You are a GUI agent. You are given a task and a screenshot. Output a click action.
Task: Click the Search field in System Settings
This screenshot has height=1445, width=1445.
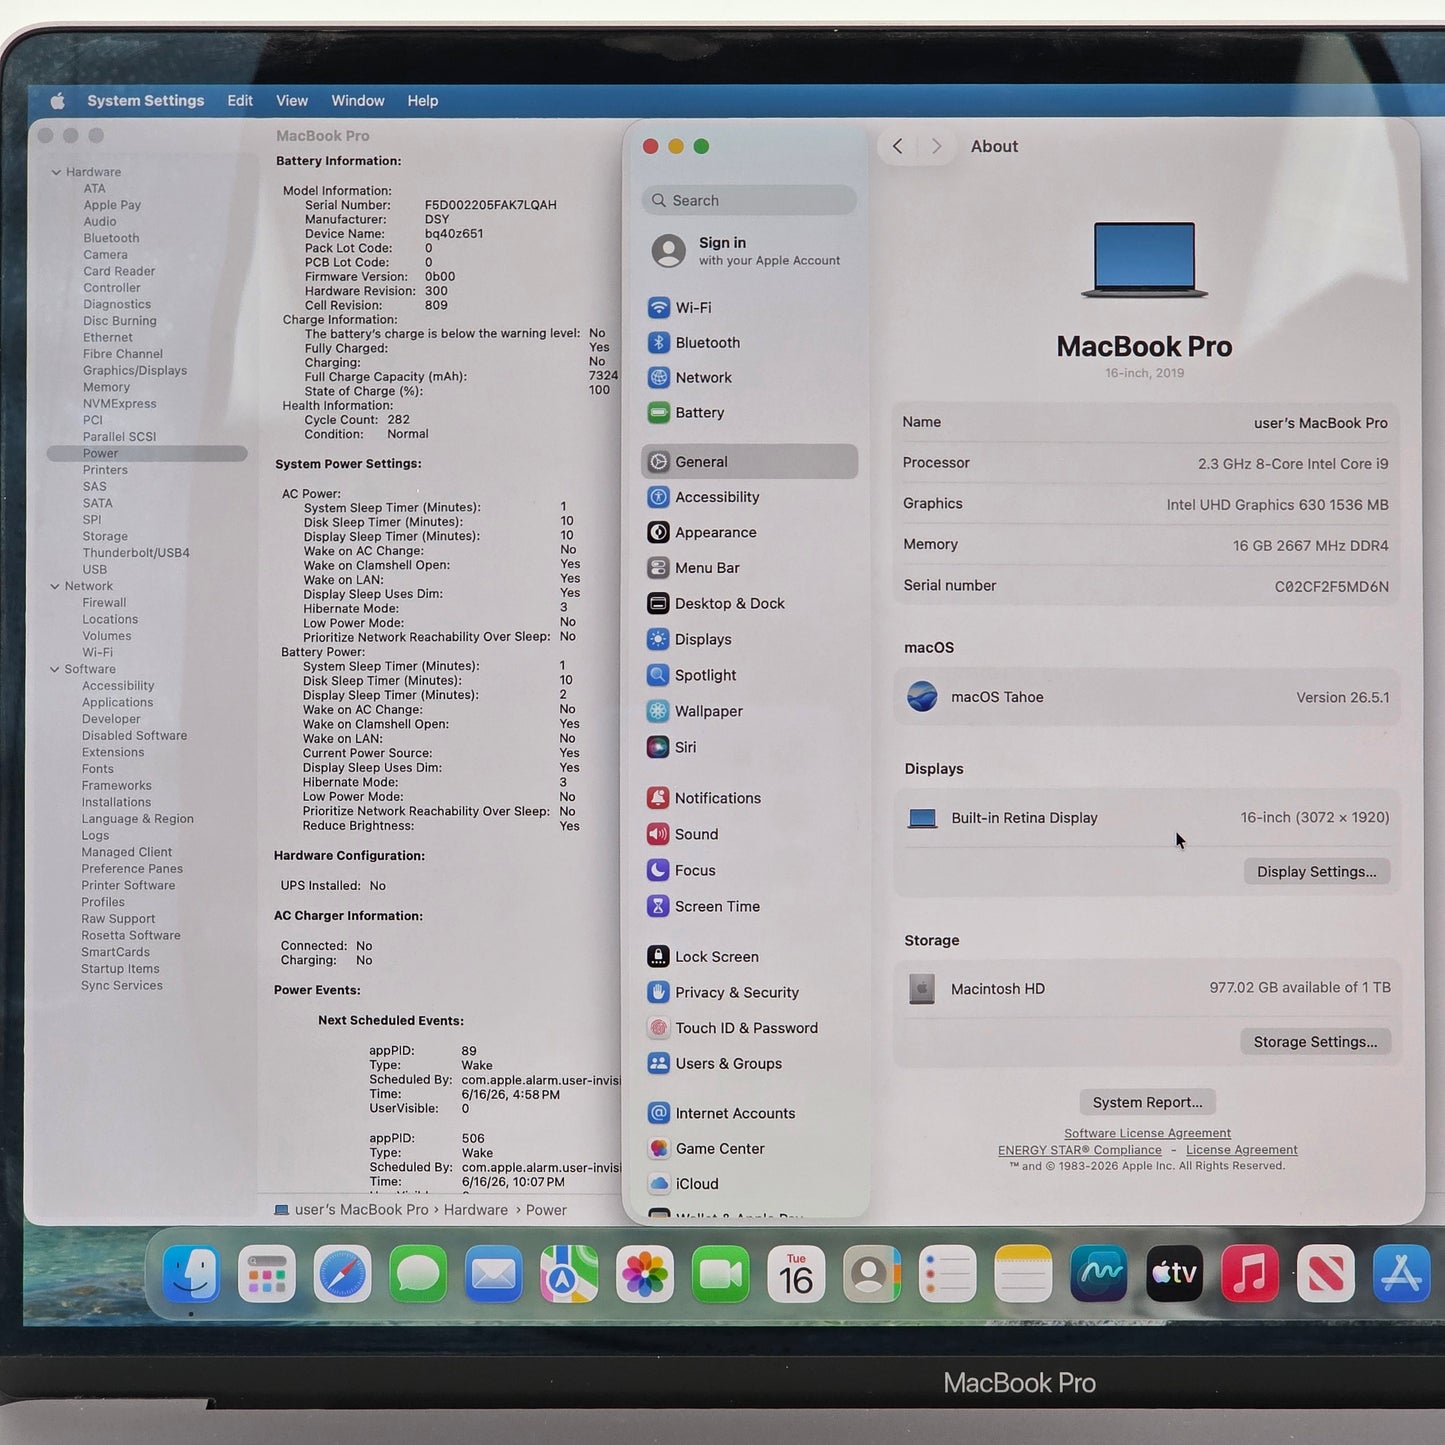point(749,200)
